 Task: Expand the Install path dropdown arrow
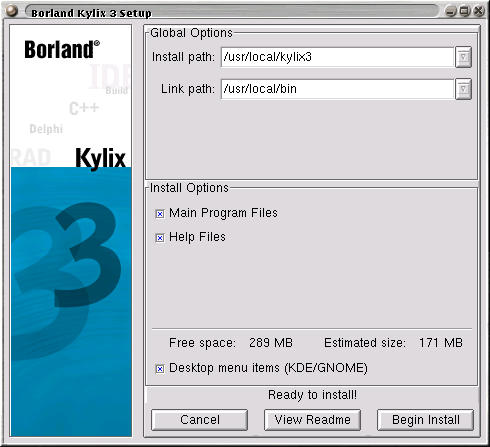(463, 57)
